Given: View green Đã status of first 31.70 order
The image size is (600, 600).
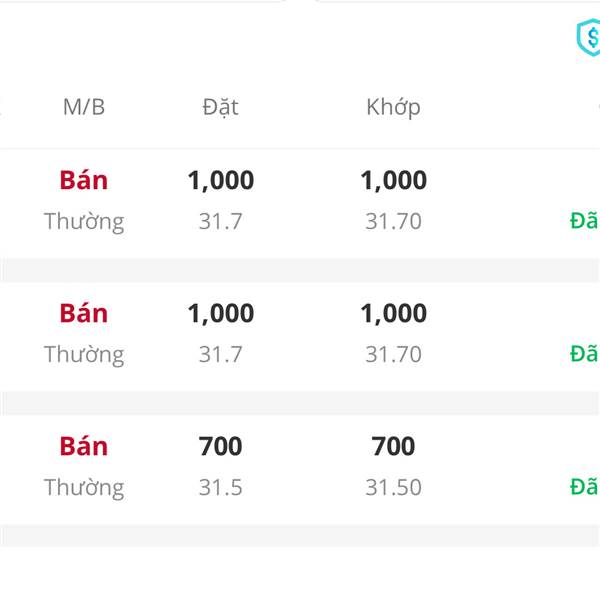Looking at the screenshot, I should pyautogui.click(x=584, y=220).
